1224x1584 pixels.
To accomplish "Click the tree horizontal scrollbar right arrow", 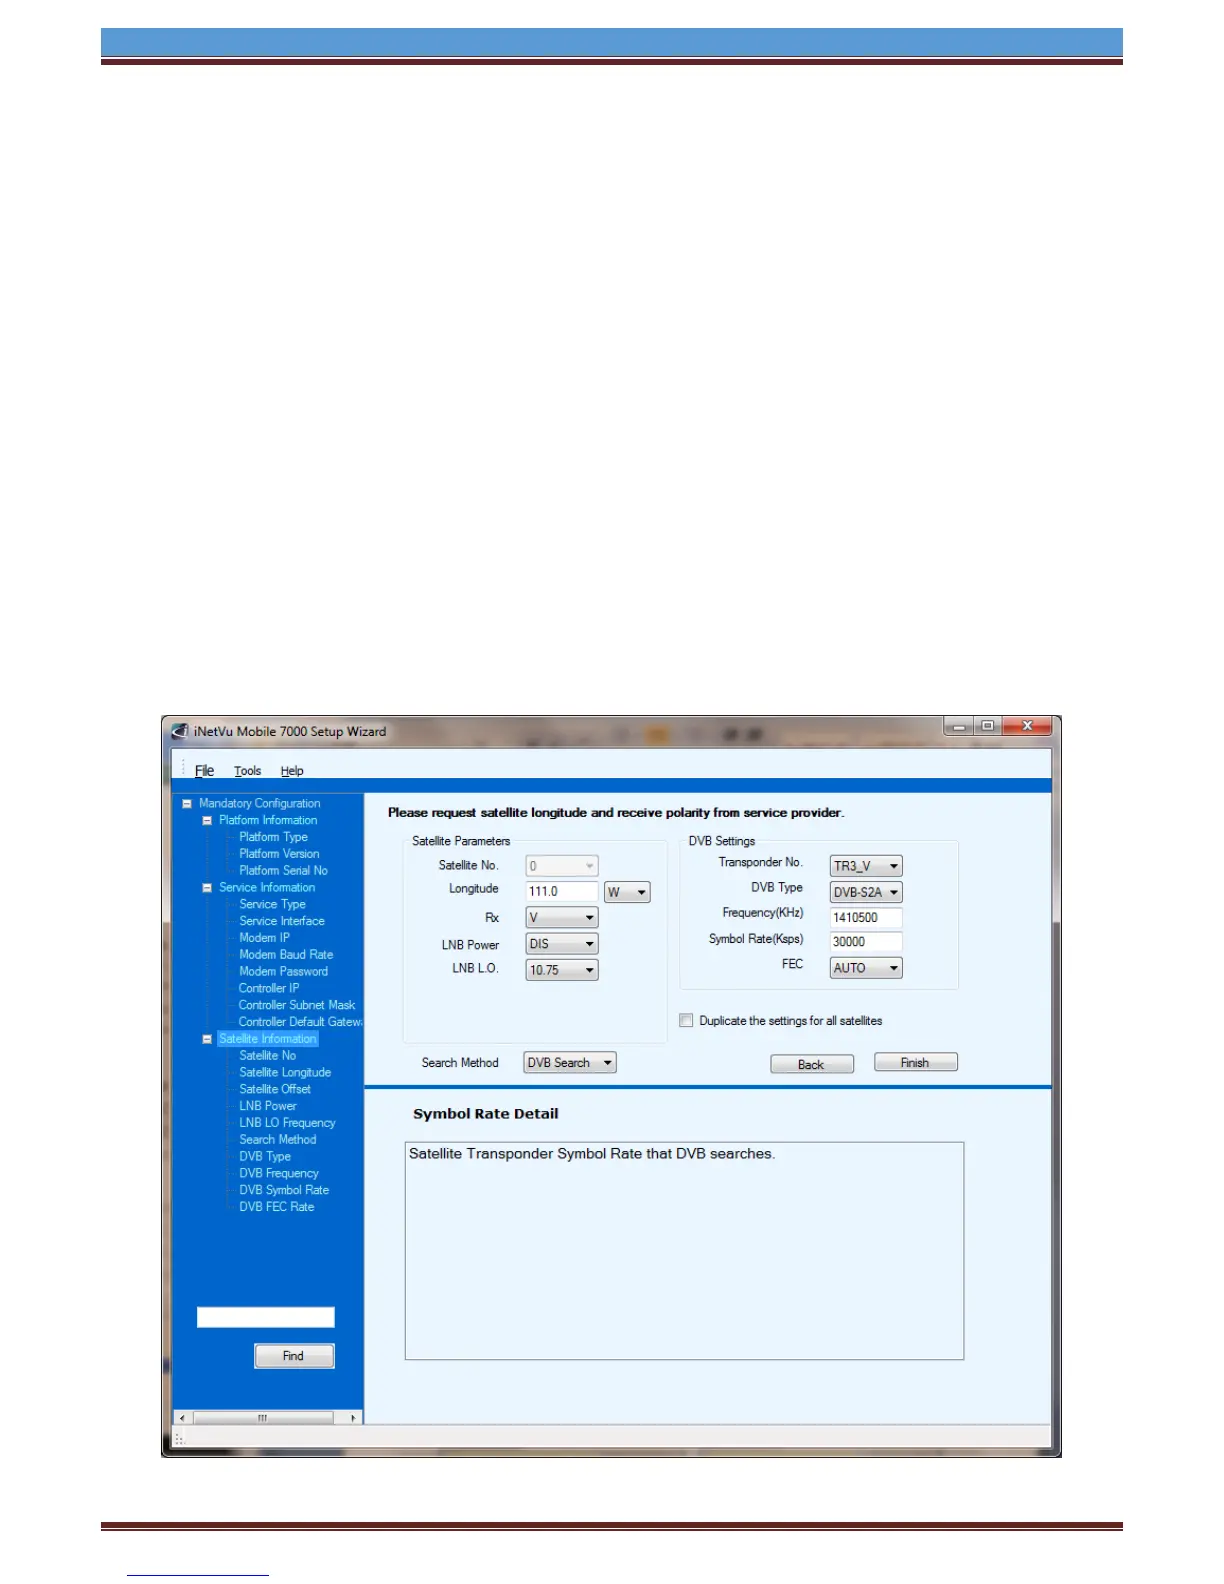I will [353, 1418].
